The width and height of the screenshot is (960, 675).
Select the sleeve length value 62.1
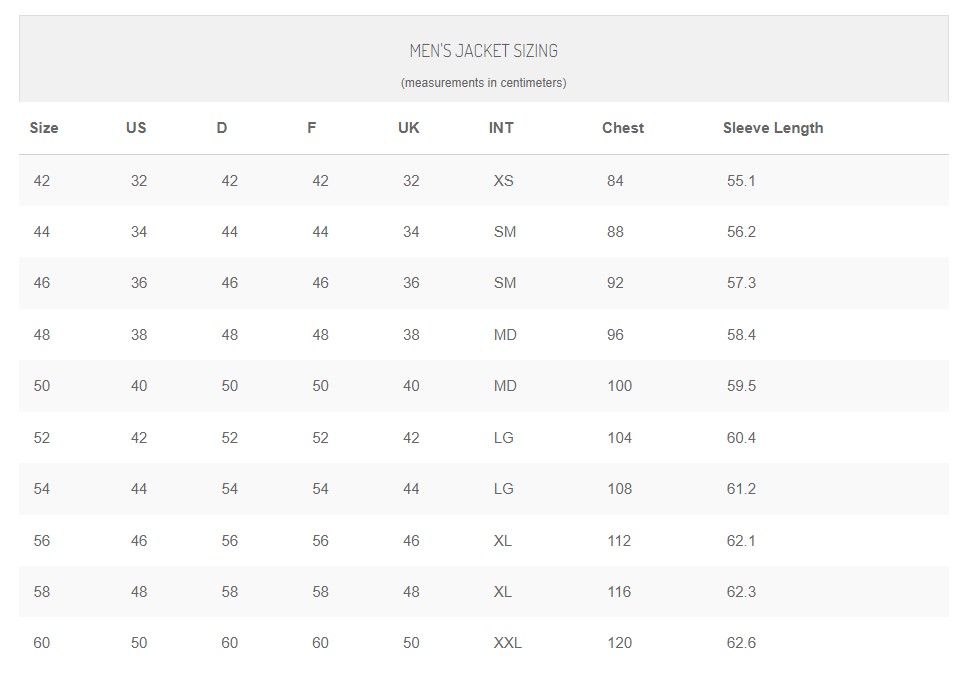[x=741, y=541]
